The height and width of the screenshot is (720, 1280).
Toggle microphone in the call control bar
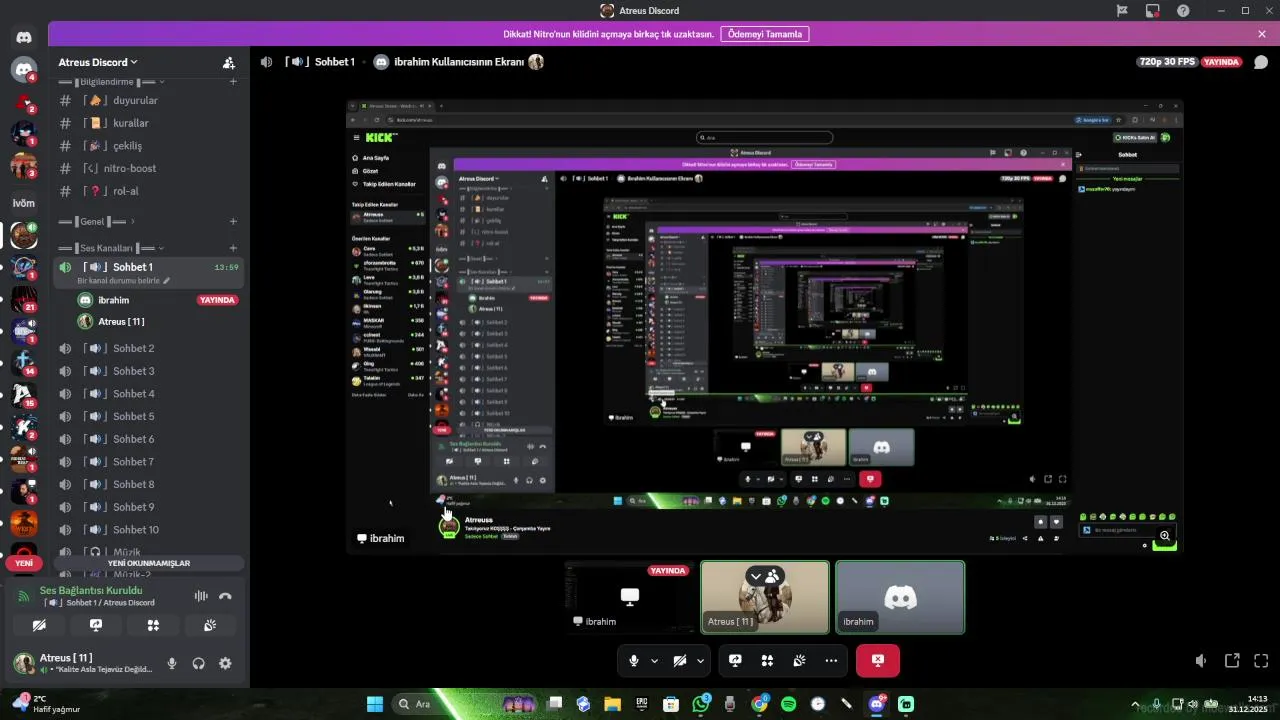633,661
